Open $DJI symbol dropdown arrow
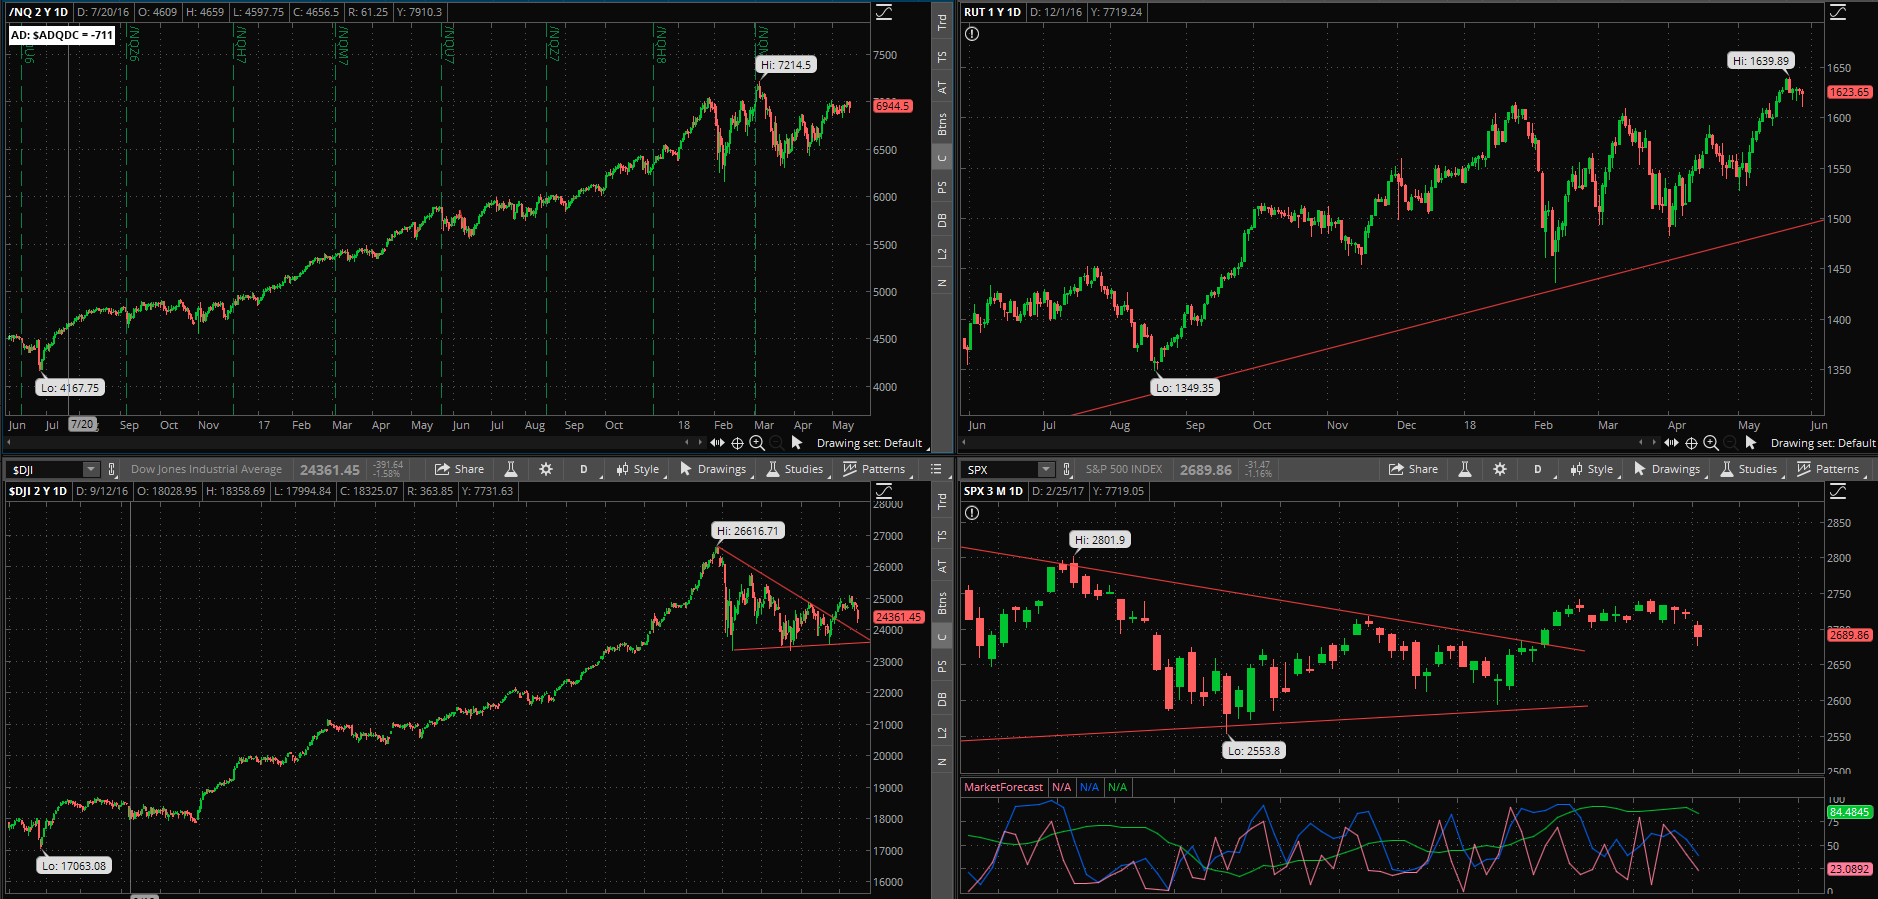This screenshot has height=899, width=1878. click(x=91, y=469)
